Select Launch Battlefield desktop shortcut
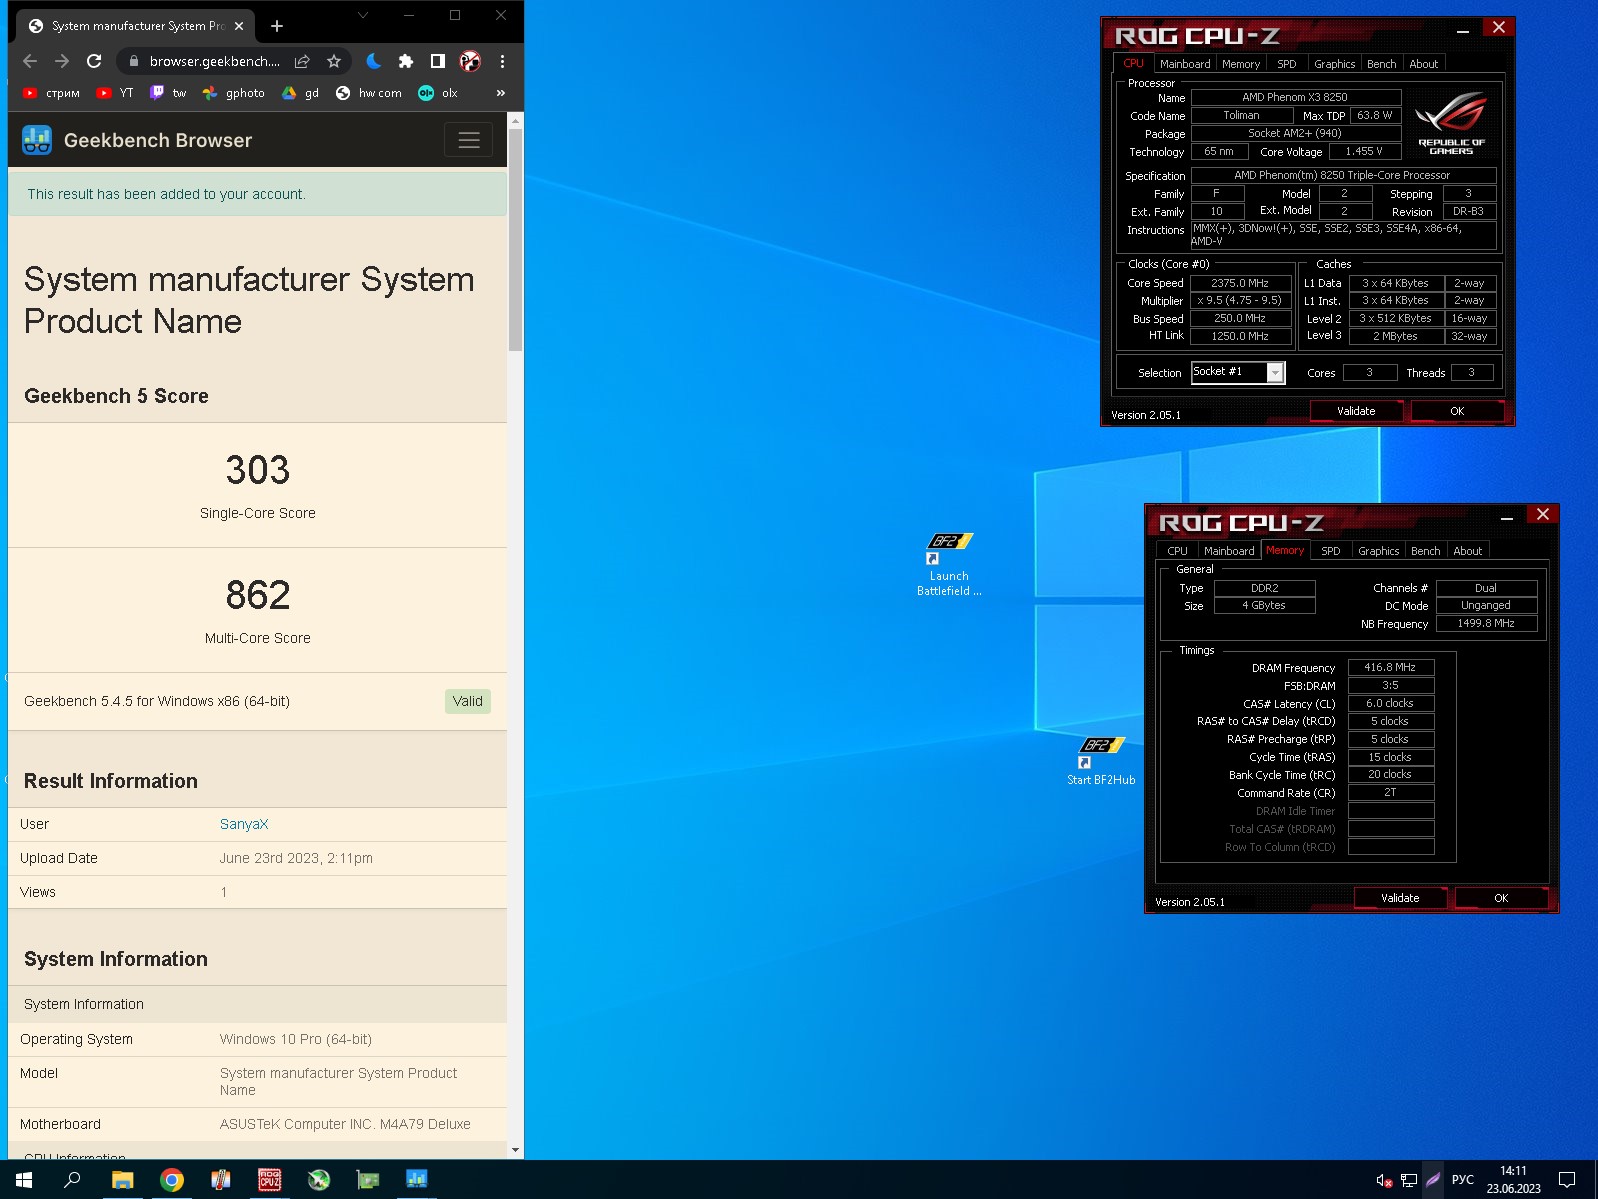 (949, 565)
